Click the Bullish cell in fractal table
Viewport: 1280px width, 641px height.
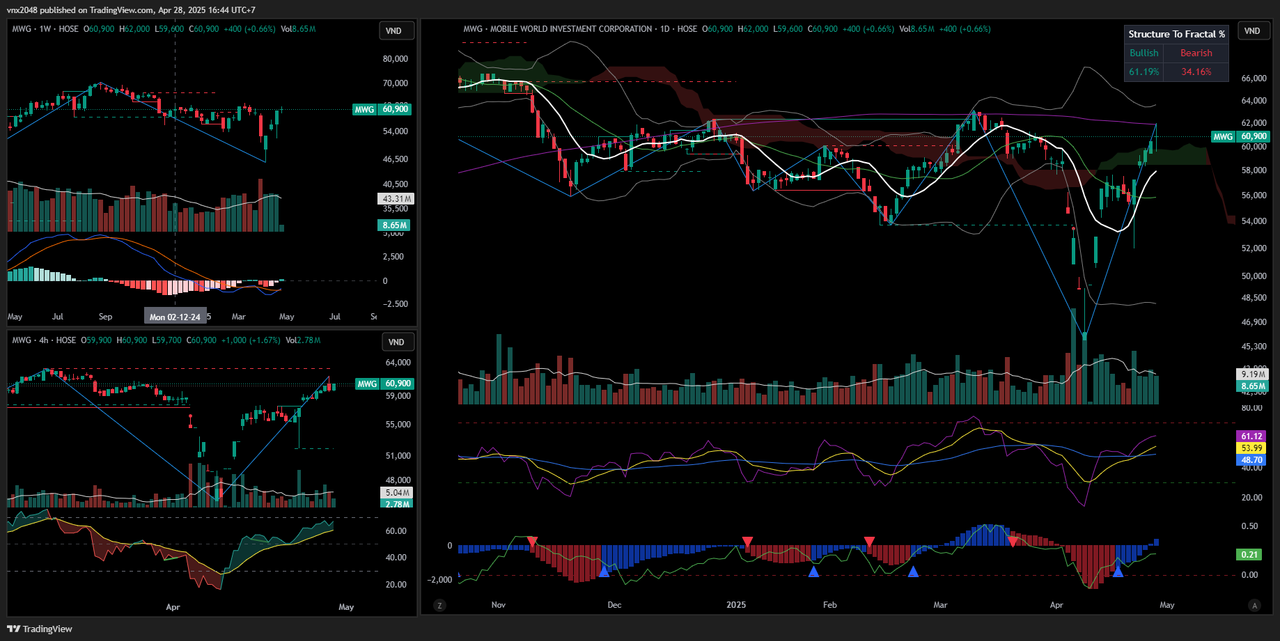[1144, 53]
